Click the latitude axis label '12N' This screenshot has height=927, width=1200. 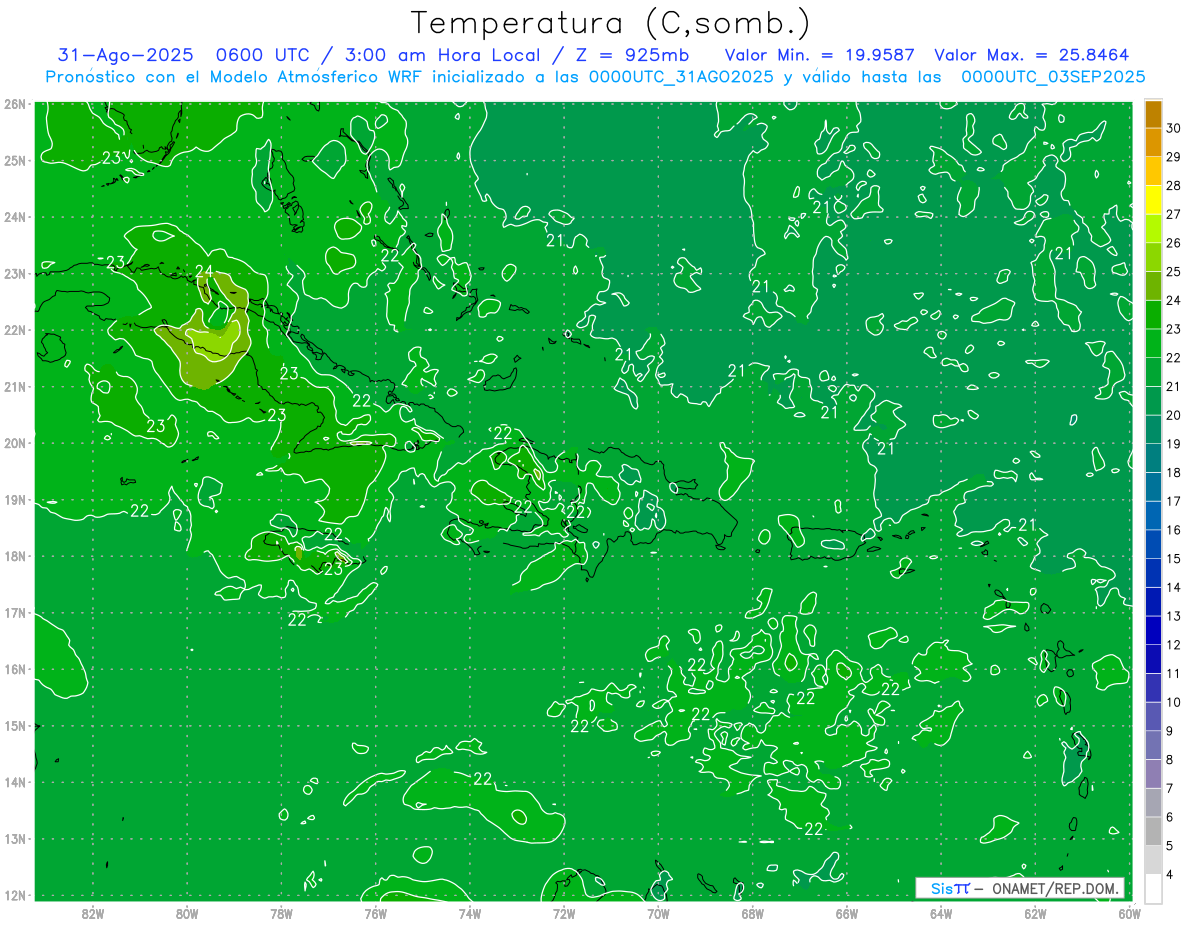pyautogui.click(x=14, y=895)
